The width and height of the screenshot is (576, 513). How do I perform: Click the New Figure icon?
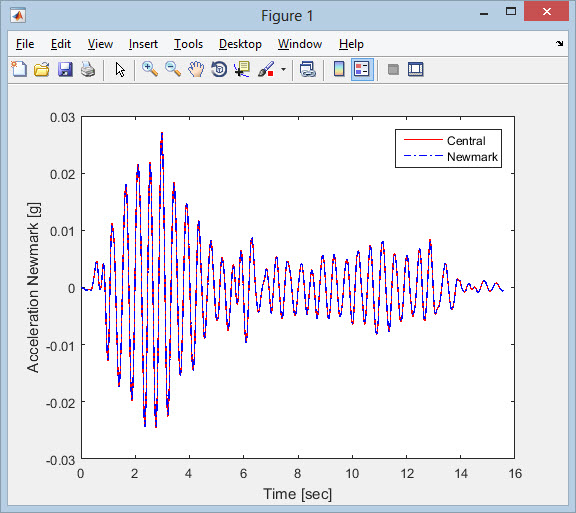pyautogui.click(x=19, y=69)
